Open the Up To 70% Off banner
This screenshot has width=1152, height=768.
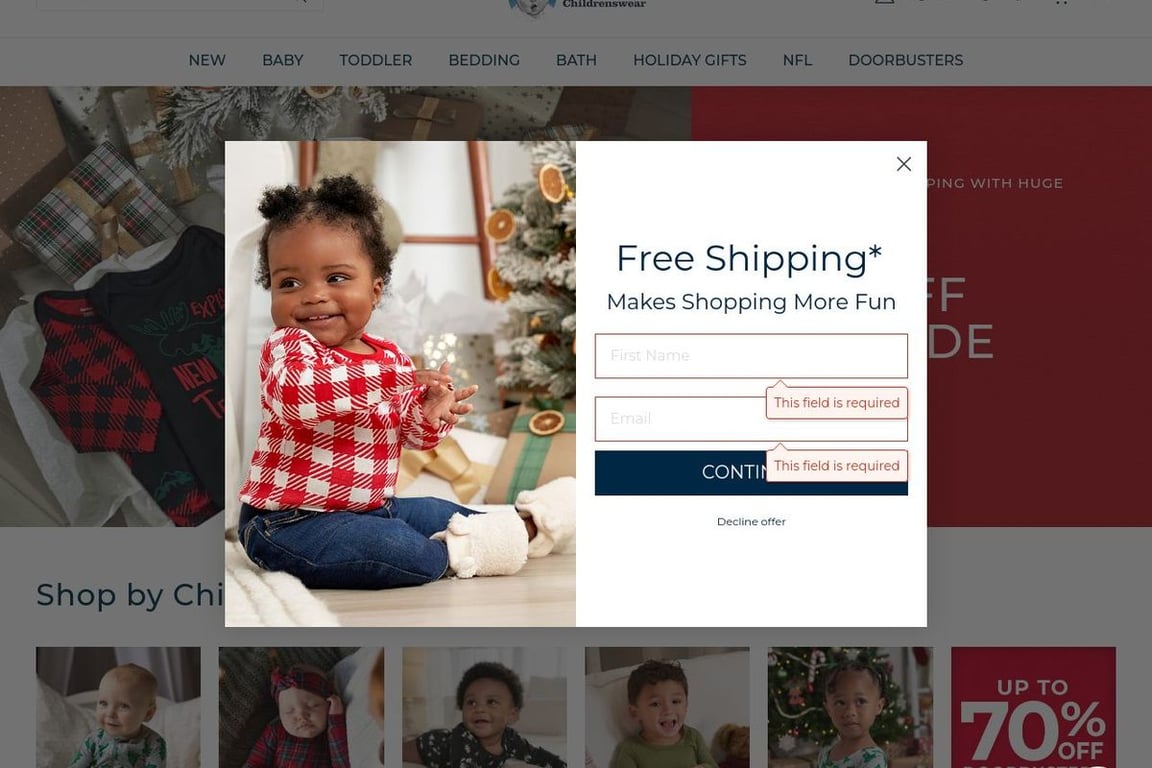coord(1033,707)
